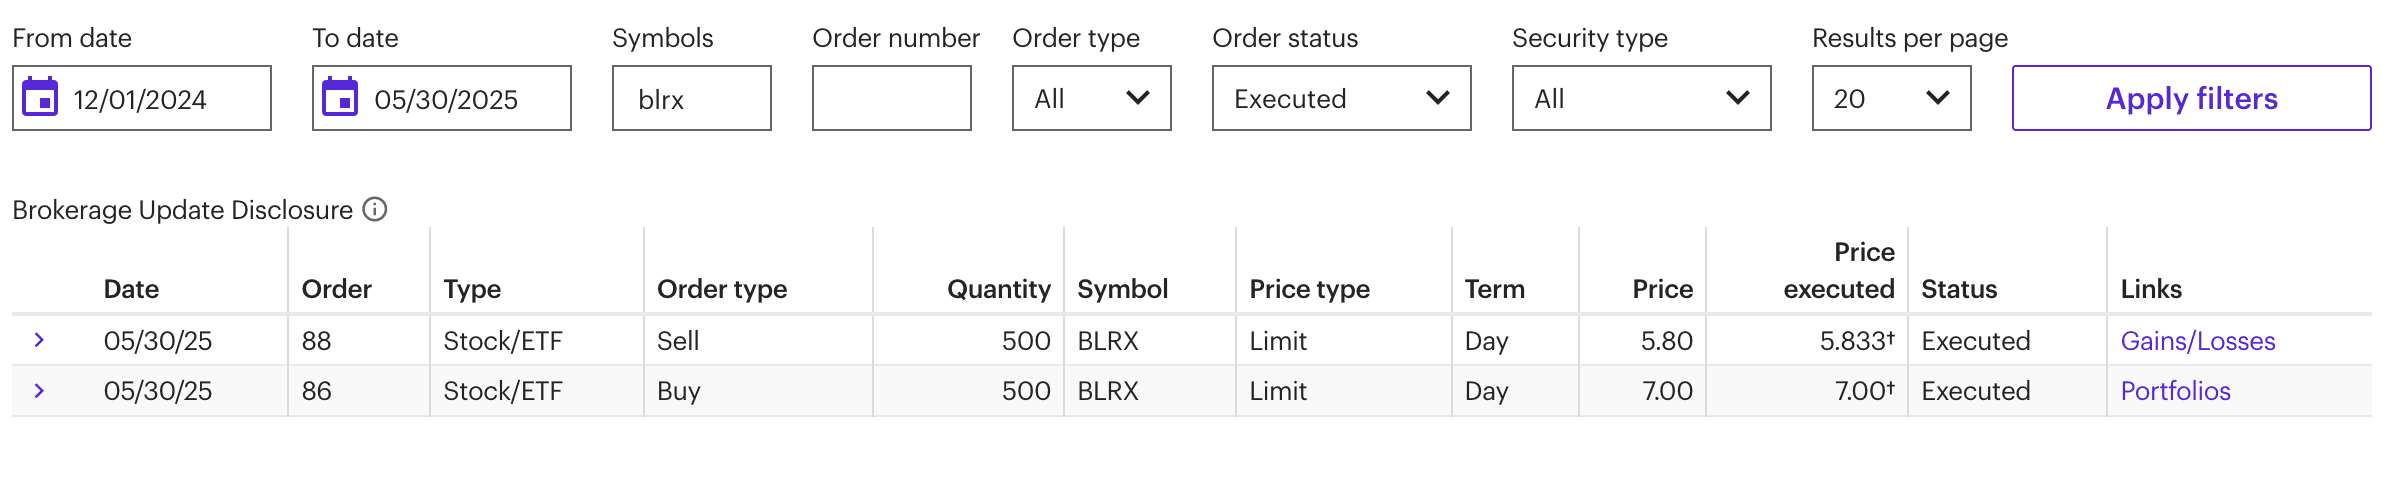Open the Portfolios link for order 86
2388x484 pixels.
pos(2176,391)
